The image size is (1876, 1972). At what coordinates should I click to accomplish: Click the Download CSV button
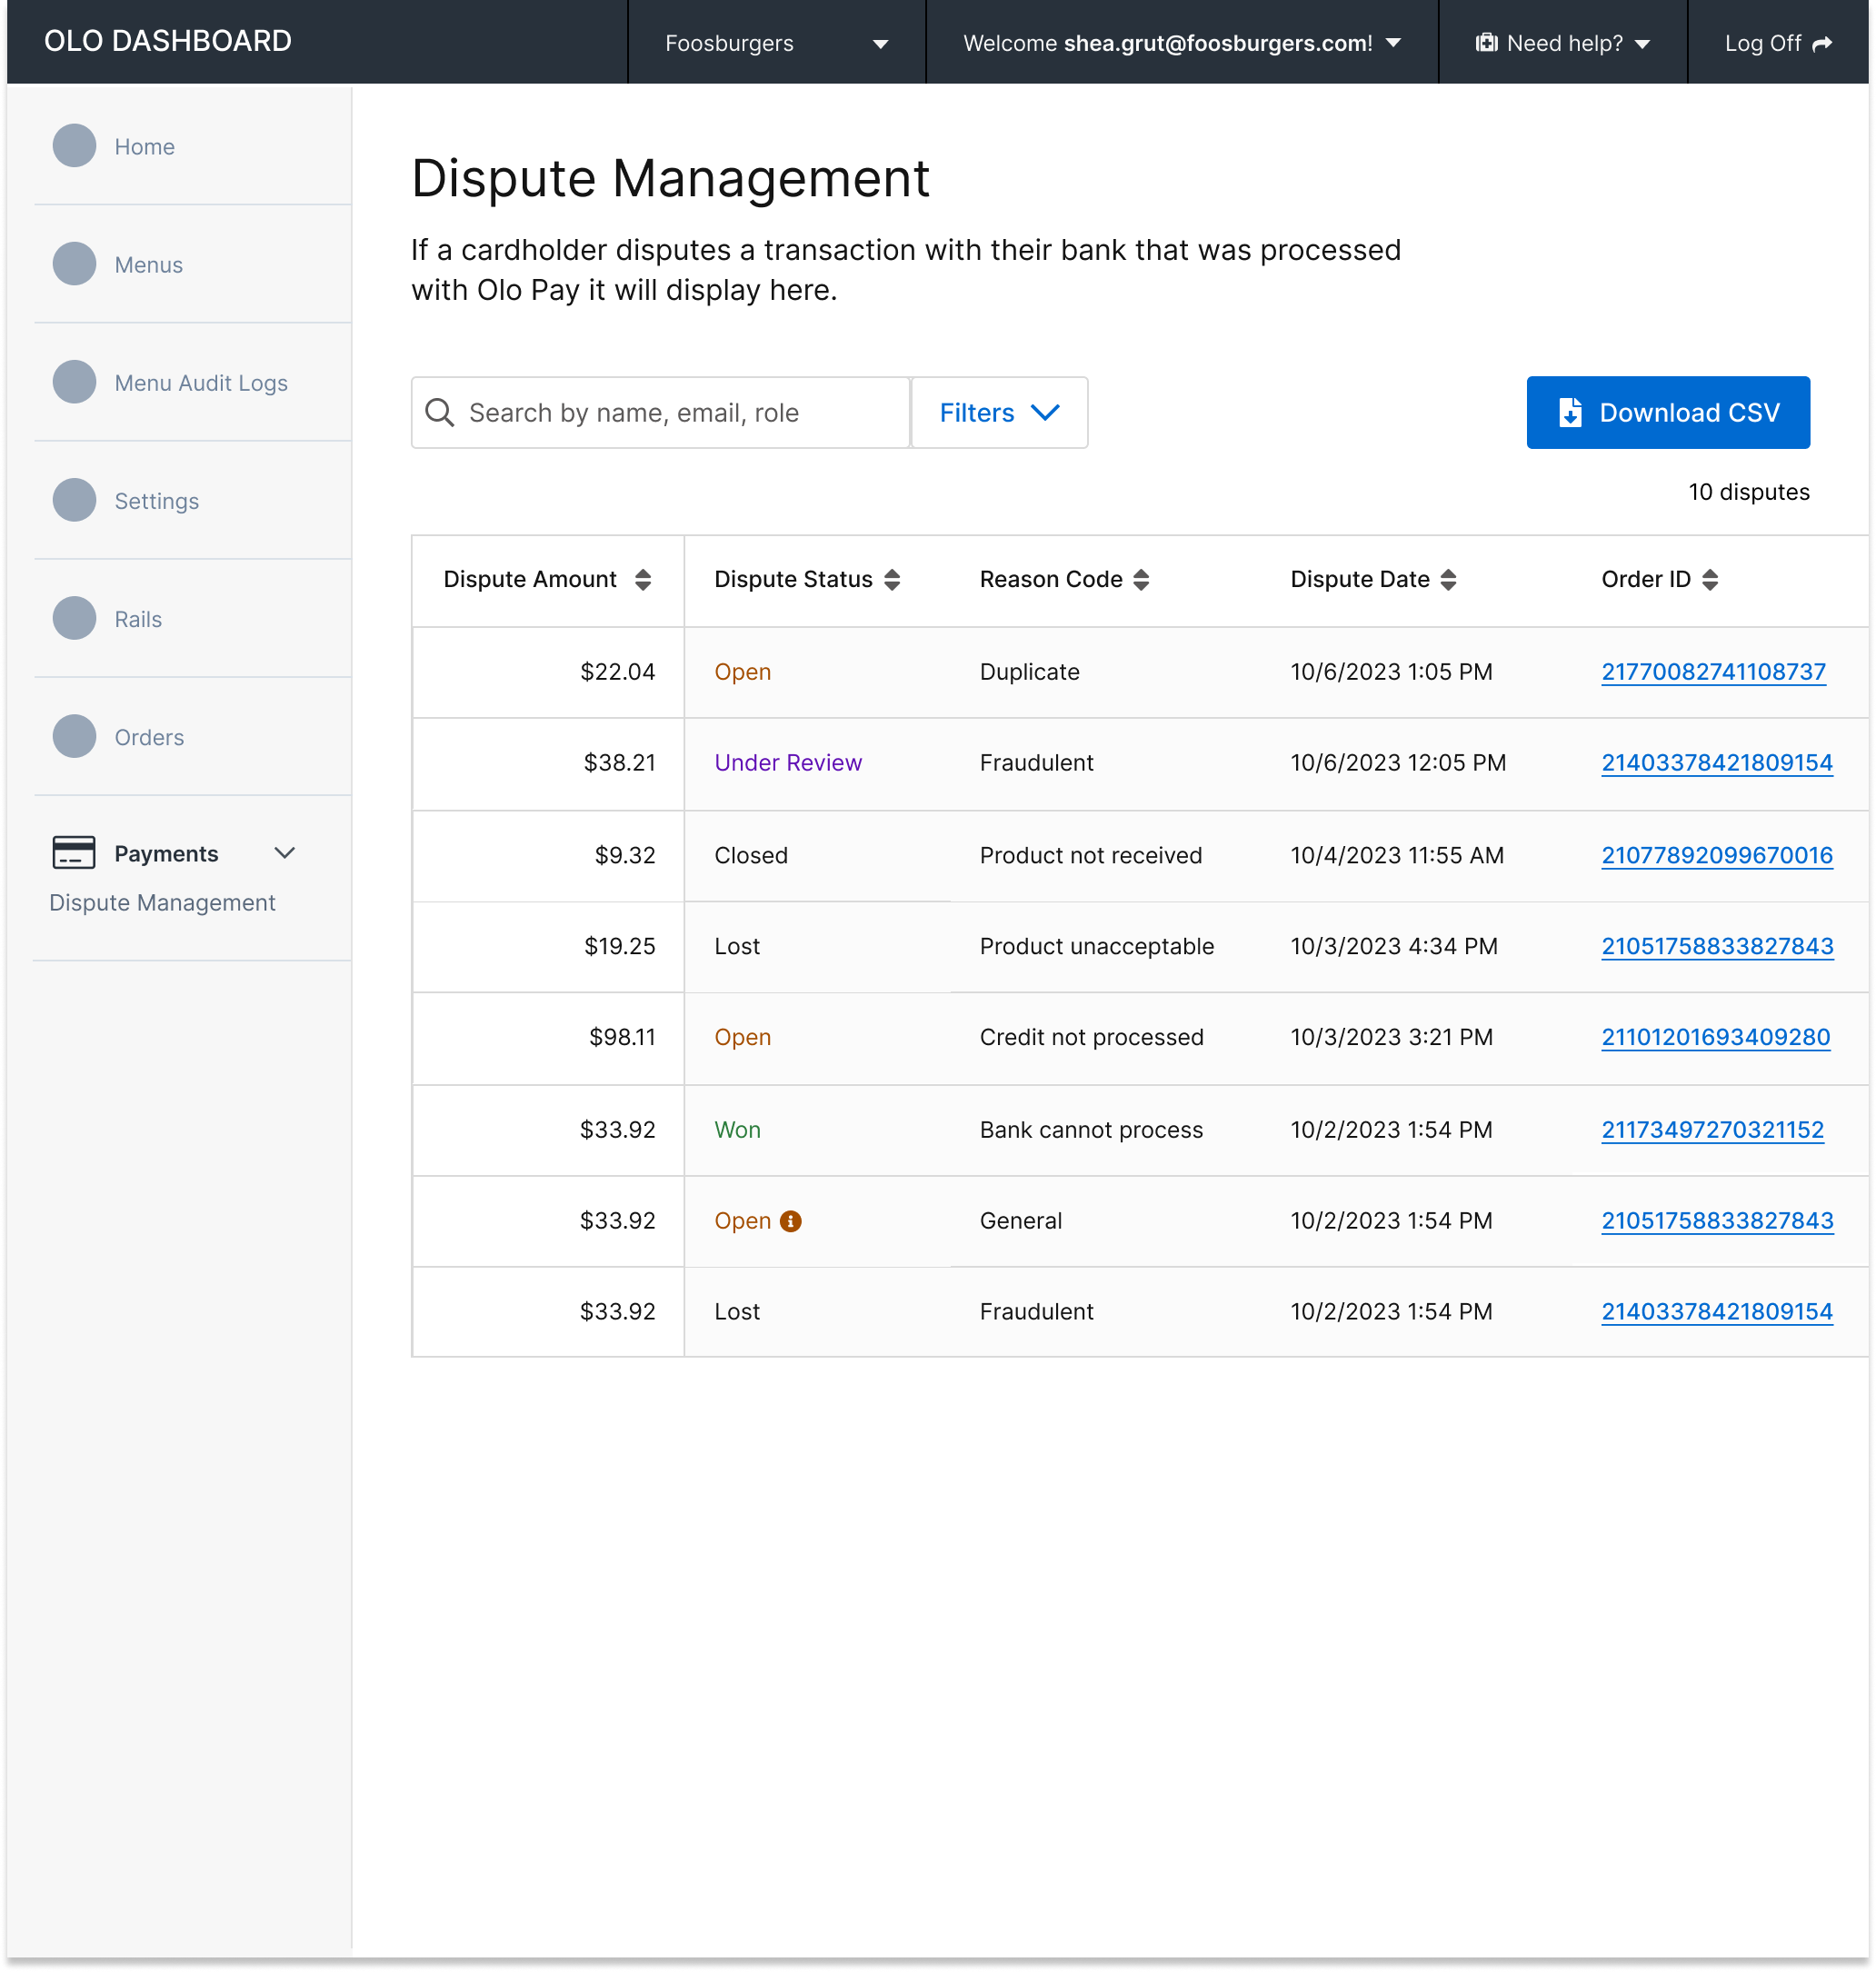[x=1667, y=413]
